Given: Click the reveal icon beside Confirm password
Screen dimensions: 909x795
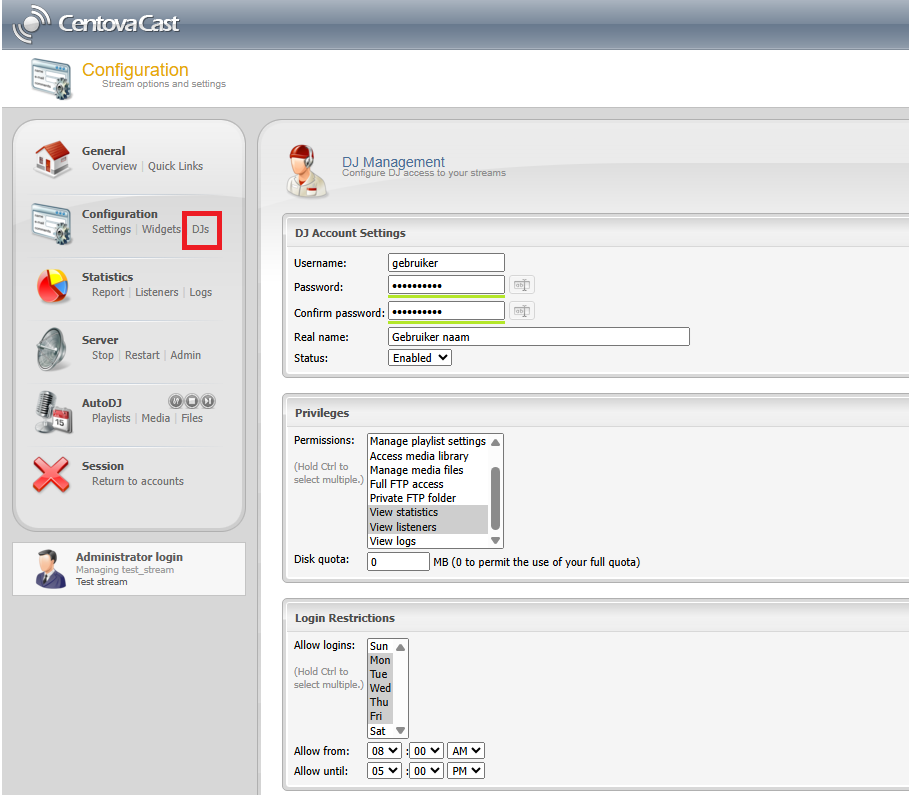Looking at the screenshot, I should click(x=521, y=312).
